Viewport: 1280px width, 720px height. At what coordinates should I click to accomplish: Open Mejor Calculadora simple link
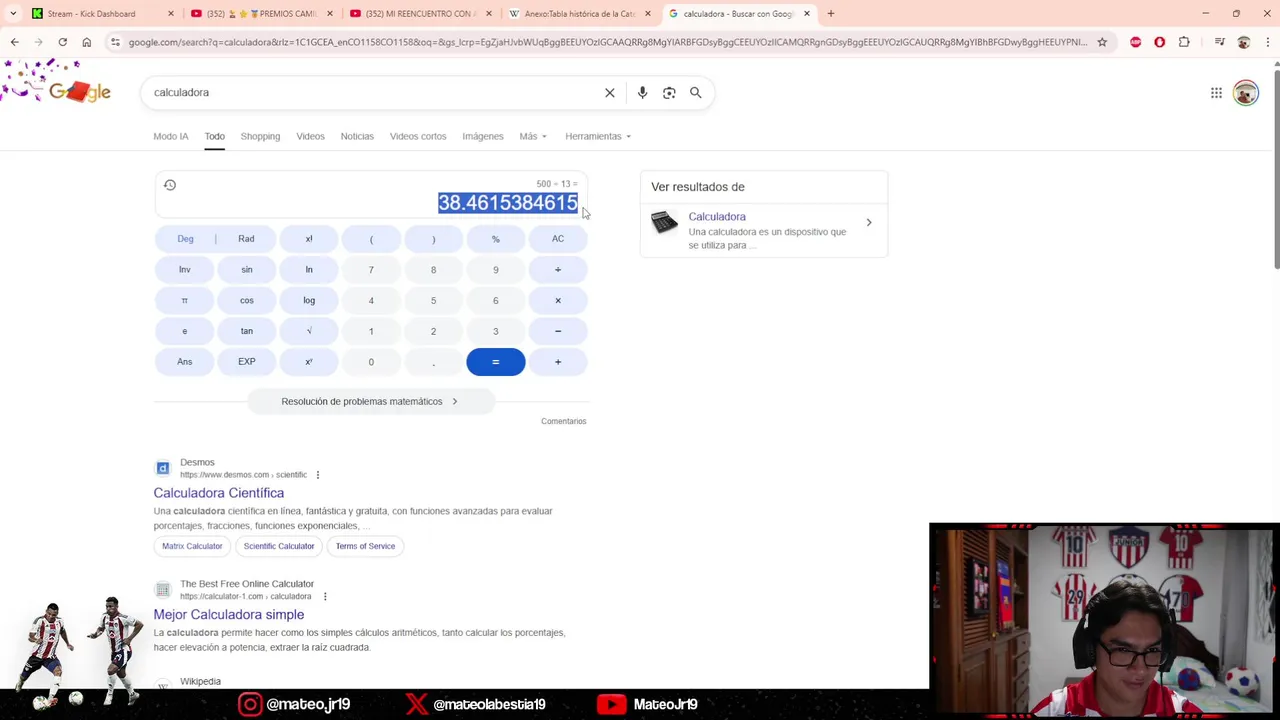click(229, 615)
